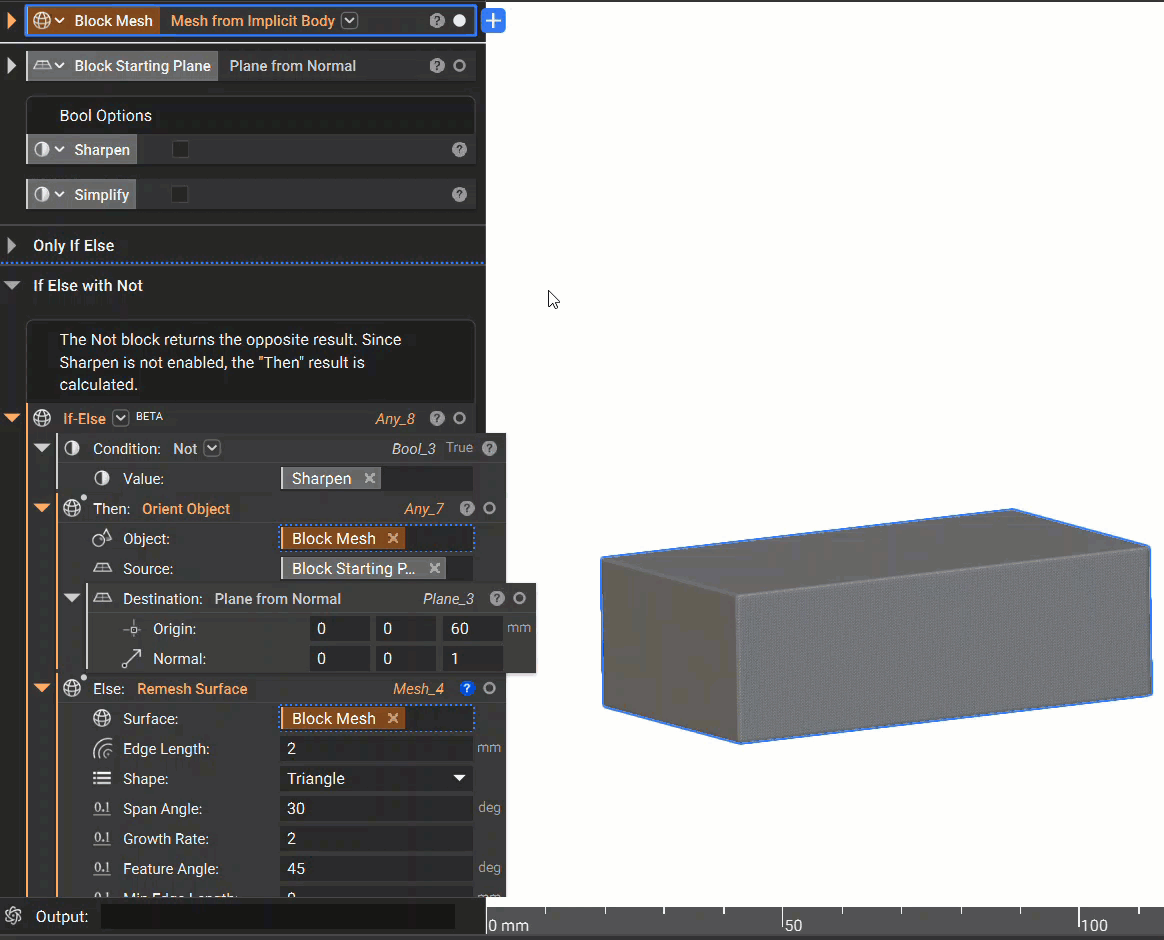Toggle visibility circle of Orient Object

[489, 508]
